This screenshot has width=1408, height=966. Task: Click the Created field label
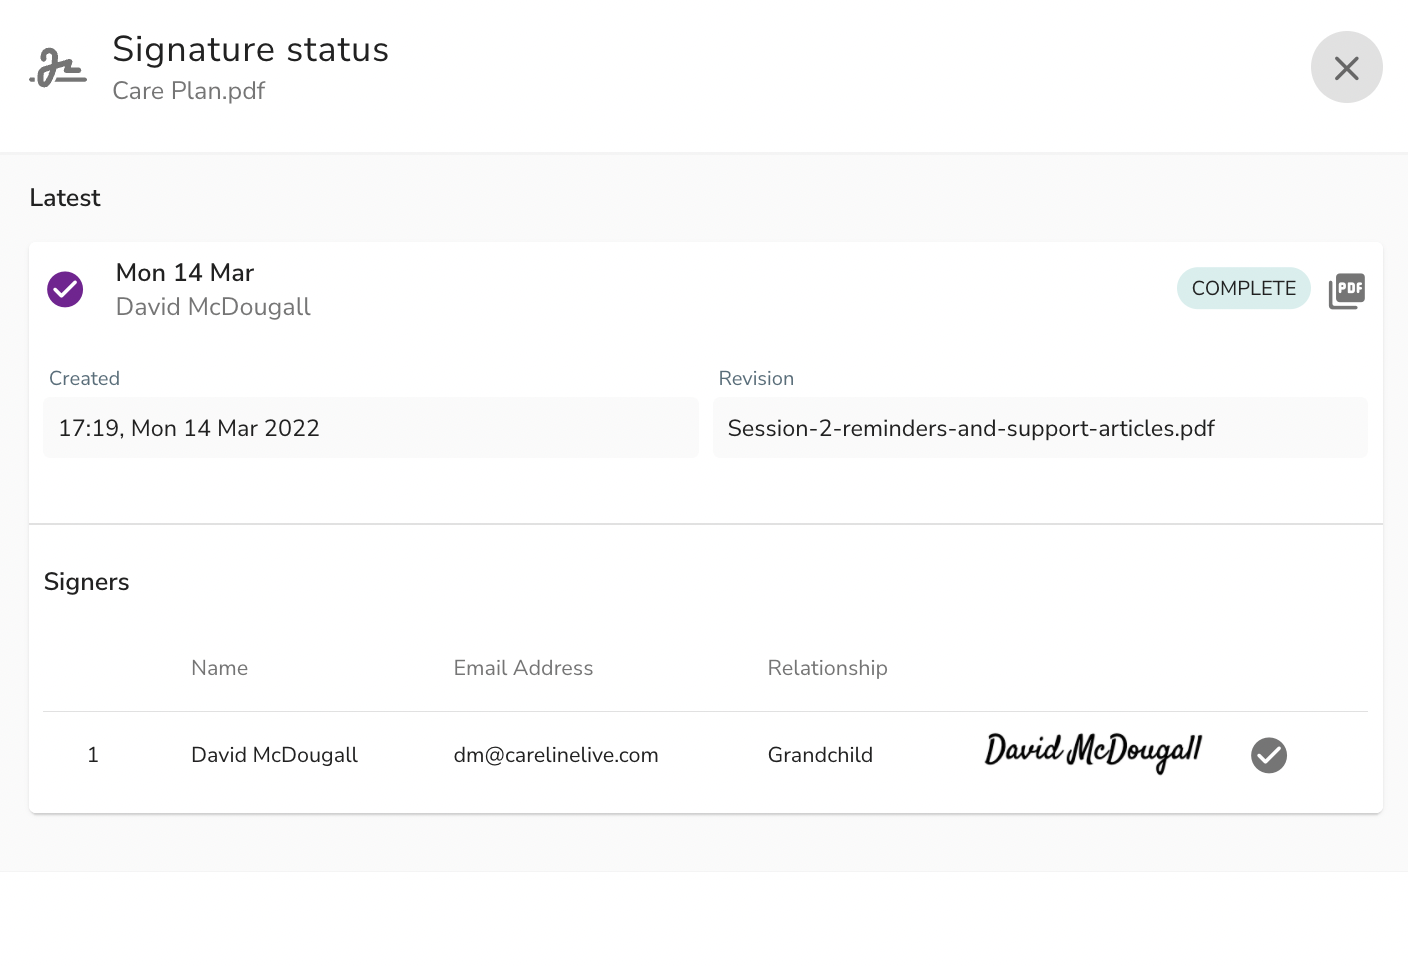(84, 379)
